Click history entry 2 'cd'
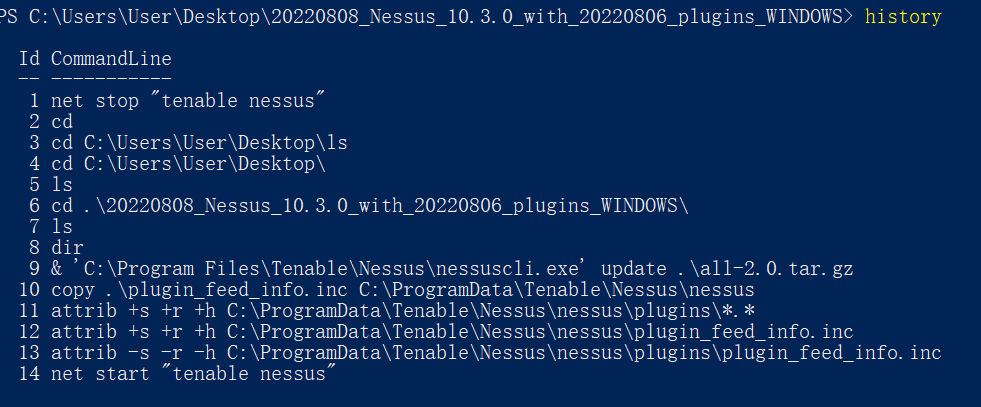981x407 pixels. tap(61, 122)
